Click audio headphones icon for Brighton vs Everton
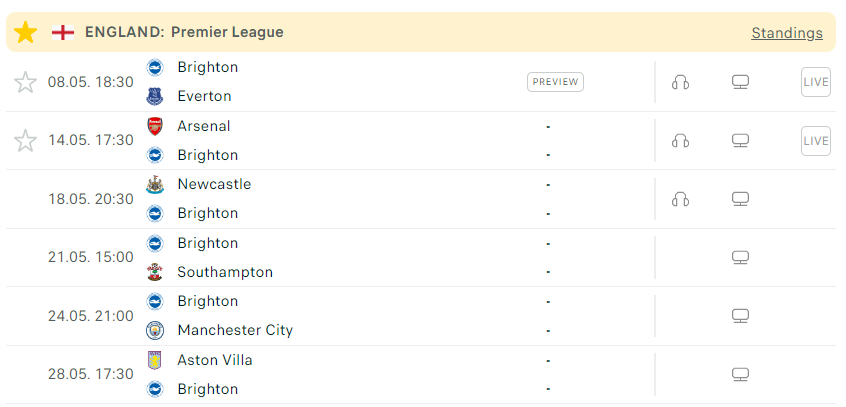Viewport: 846px width, 407px height. coord(680,82)
